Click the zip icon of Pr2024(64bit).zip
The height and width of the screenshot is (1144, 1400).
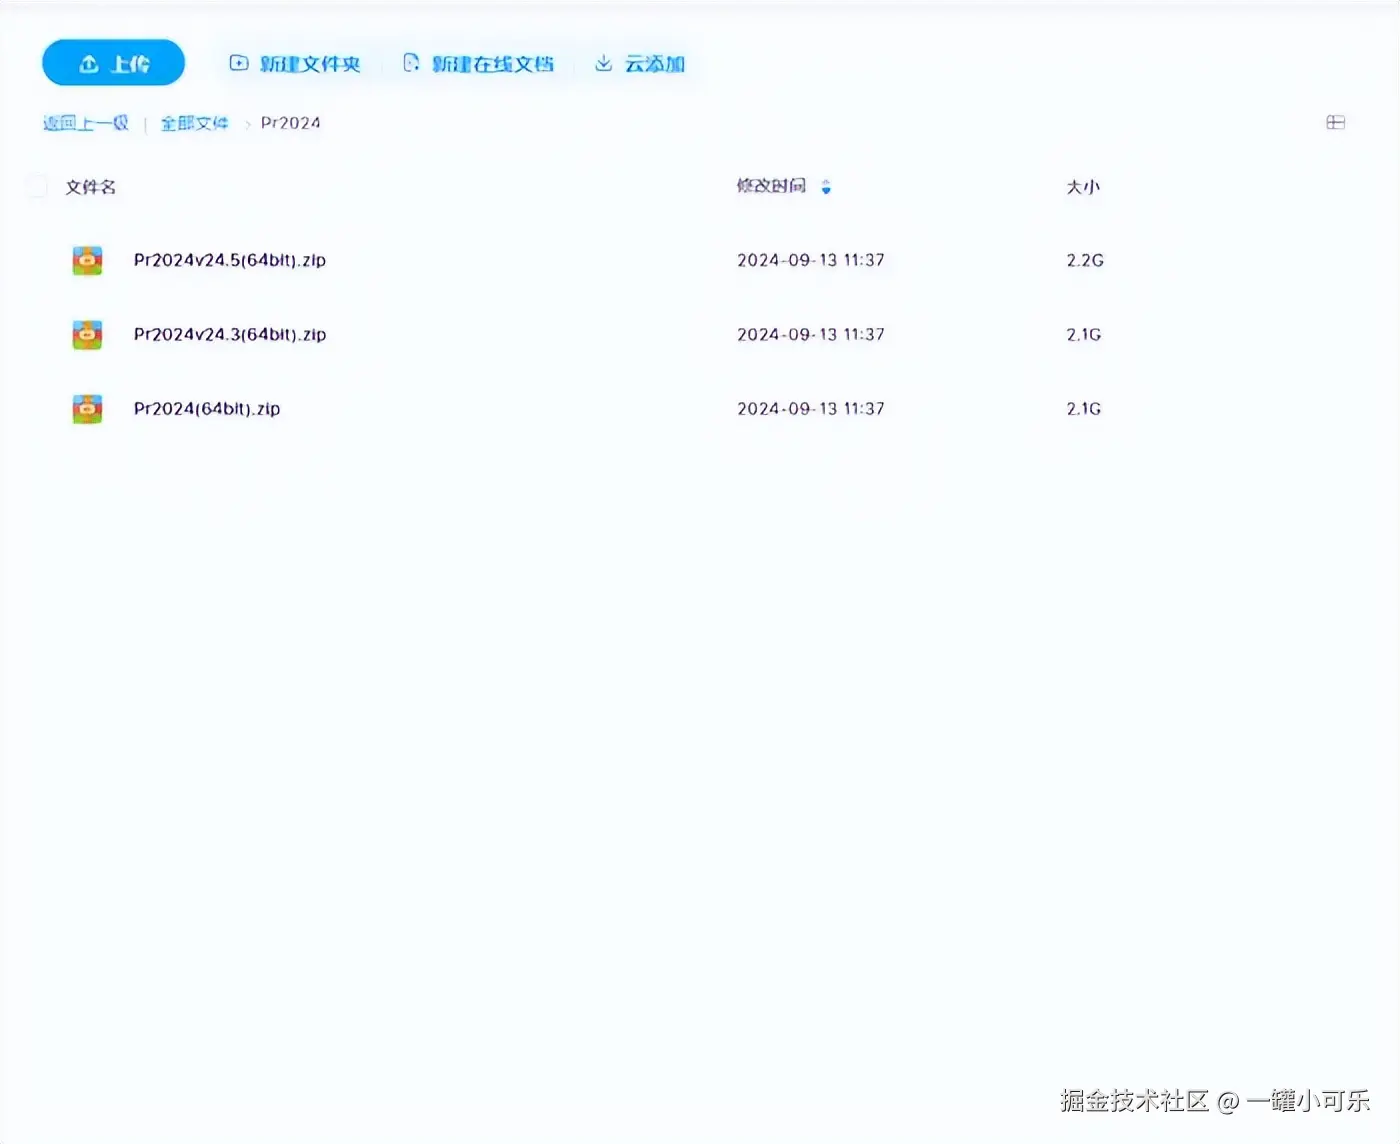pos(88,408)
